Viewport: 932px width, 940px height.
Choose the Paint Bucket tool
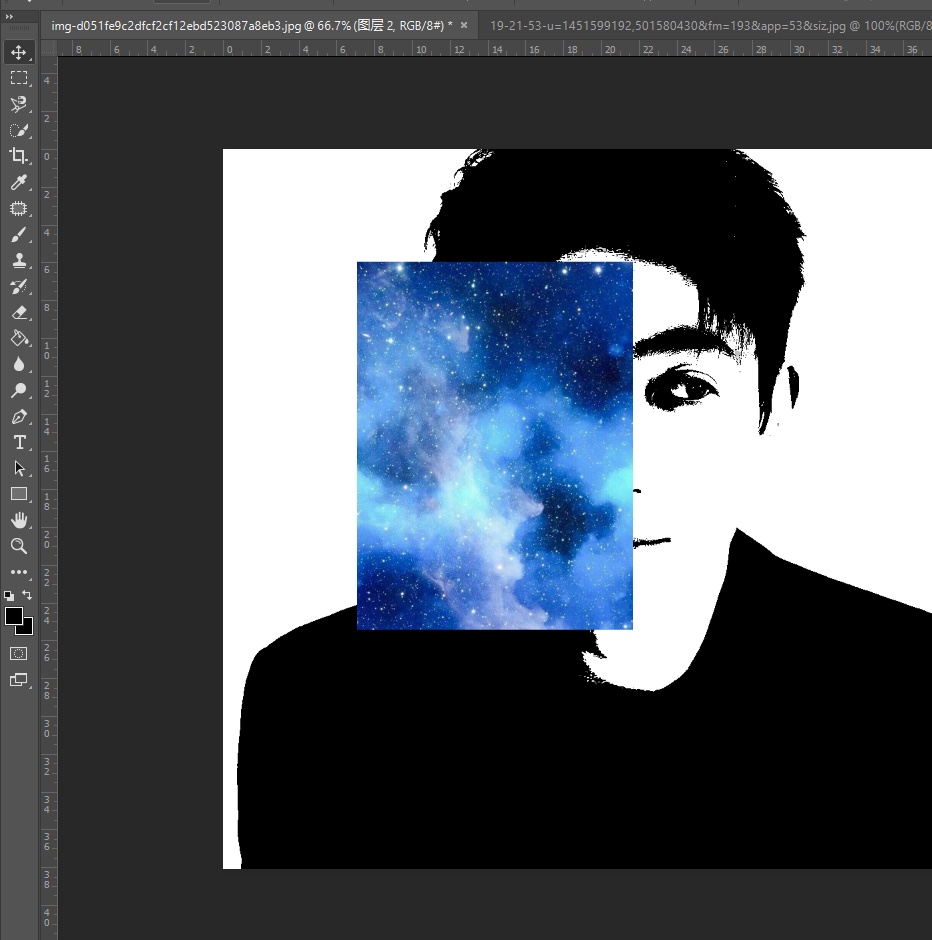click(x=18, y=339)
